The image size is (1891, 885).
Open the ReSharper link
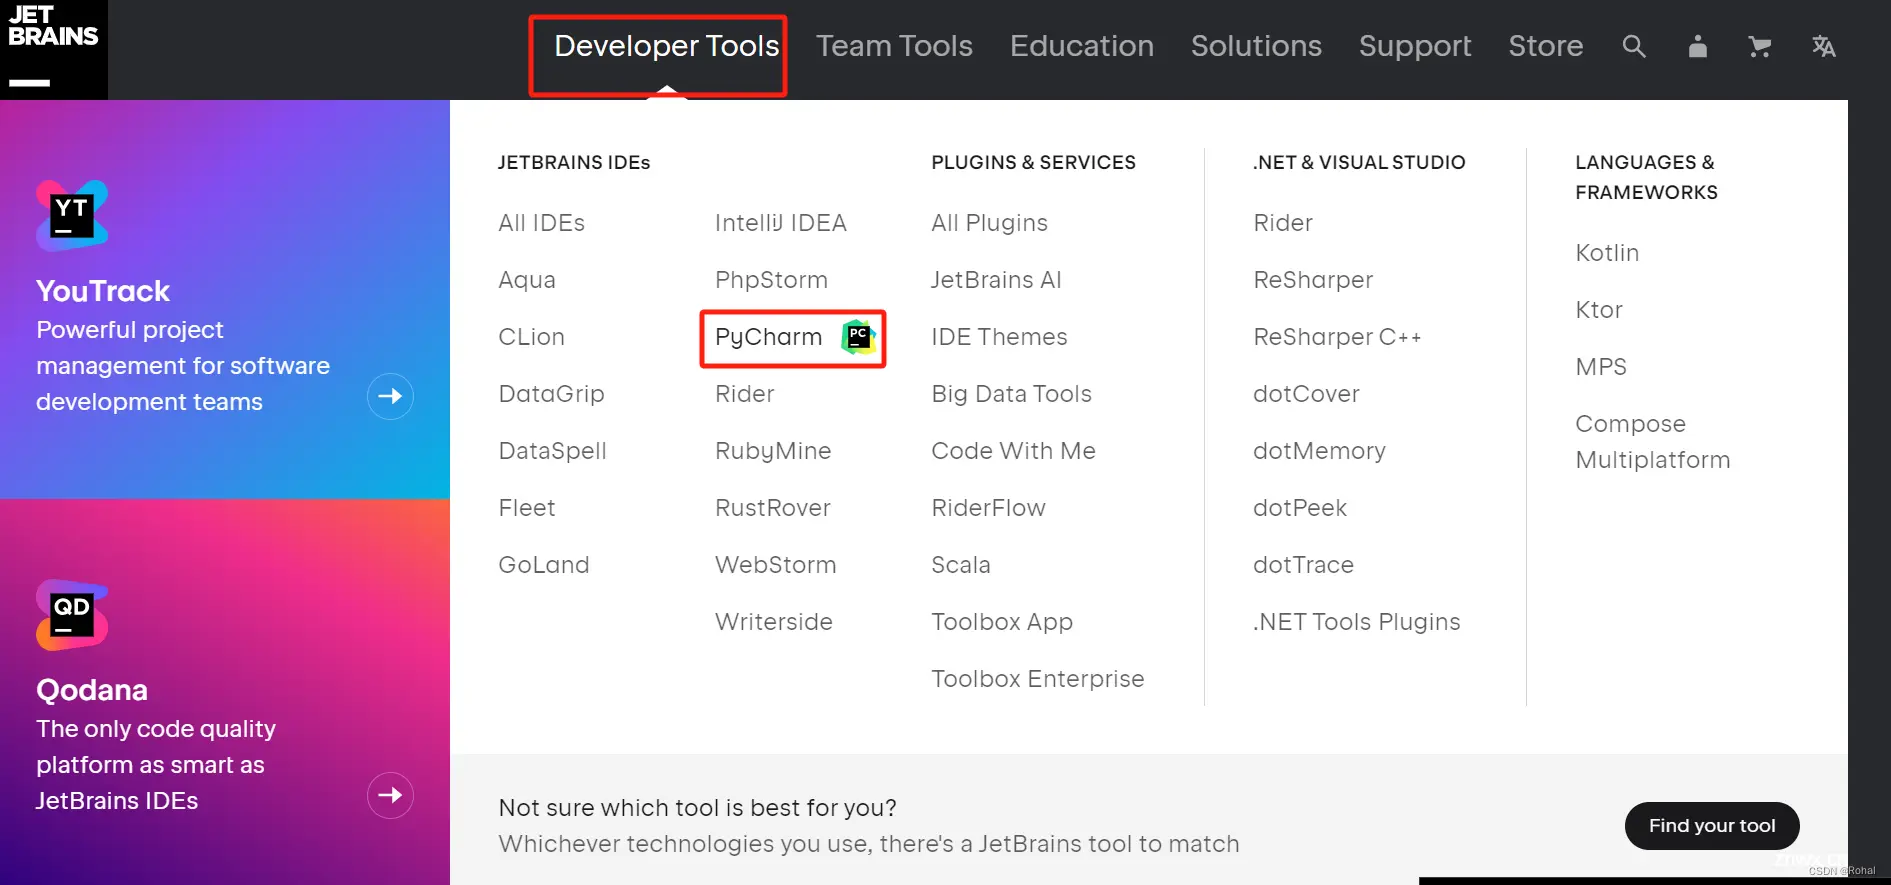click(x=1313, y=280)
